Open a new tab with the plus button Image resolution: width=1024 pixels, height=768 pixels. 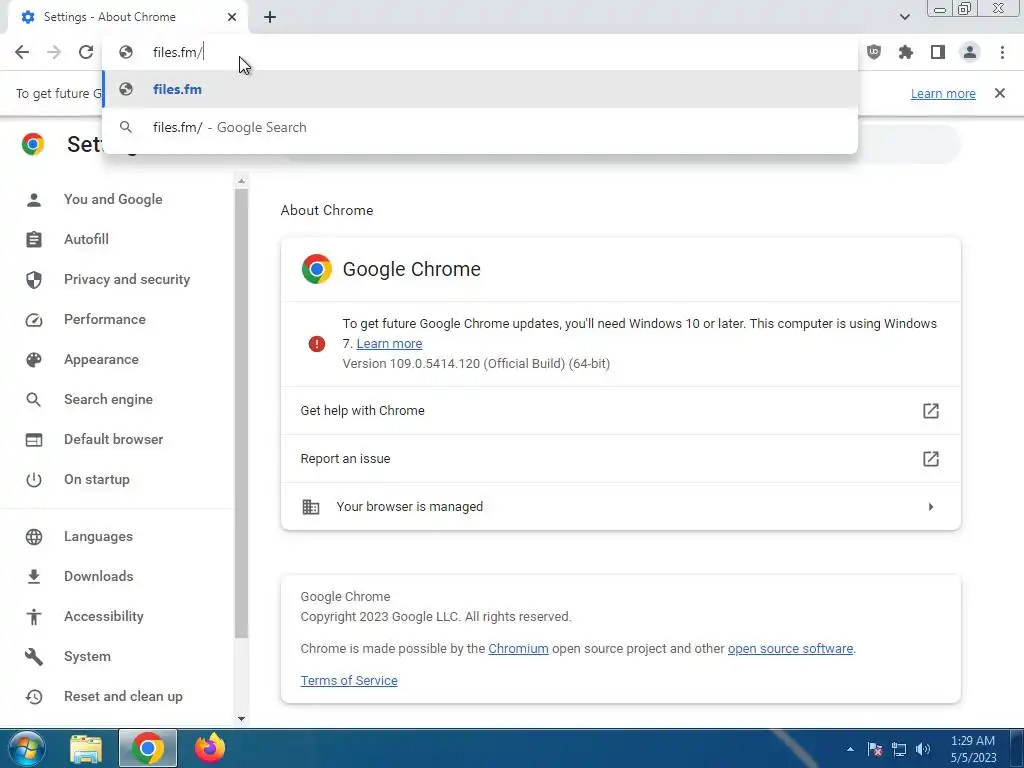[x=270, y=17]
